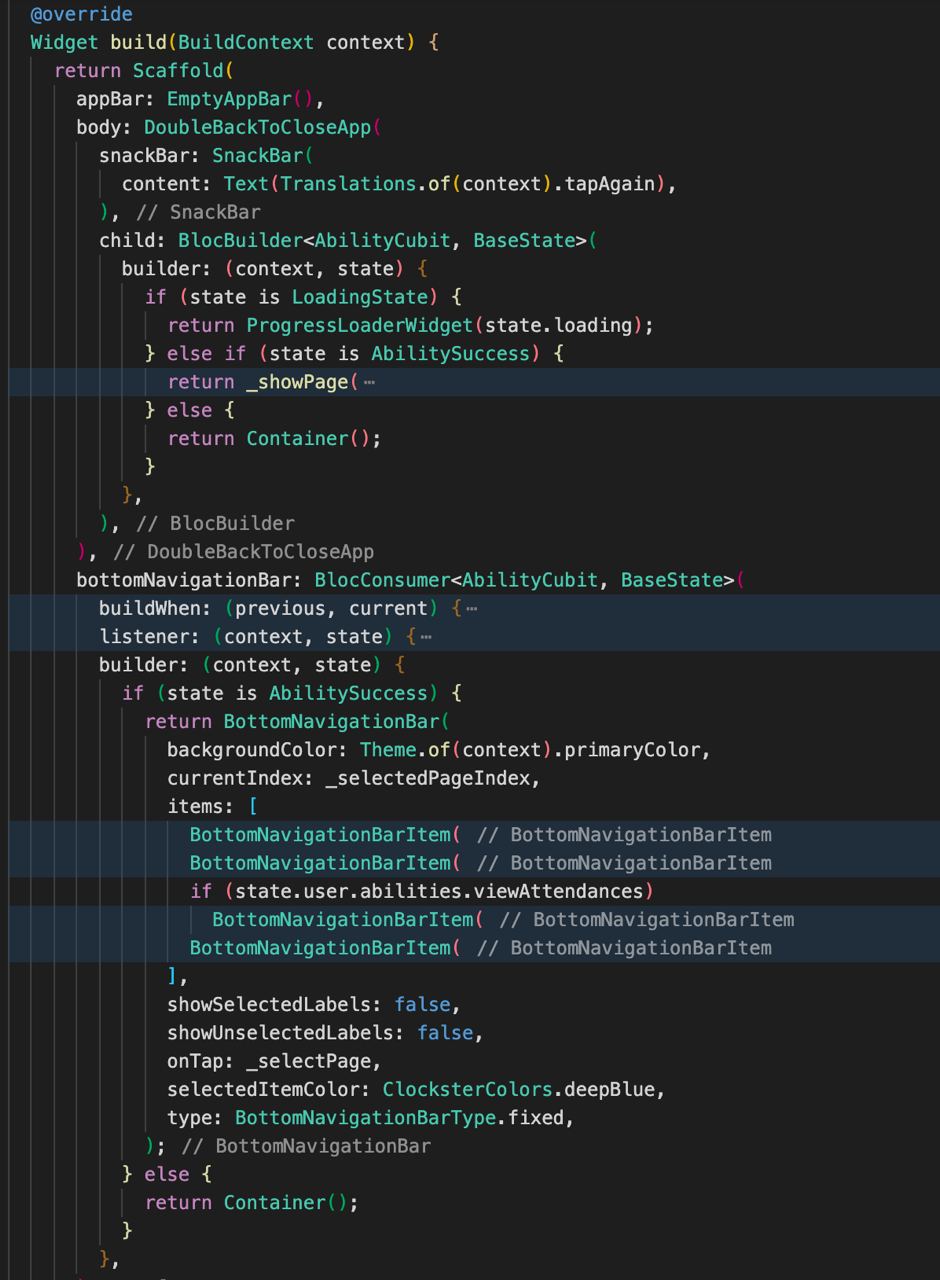Click the // SnackBar closing comment
940x1280 pixels.
point(198,212)
